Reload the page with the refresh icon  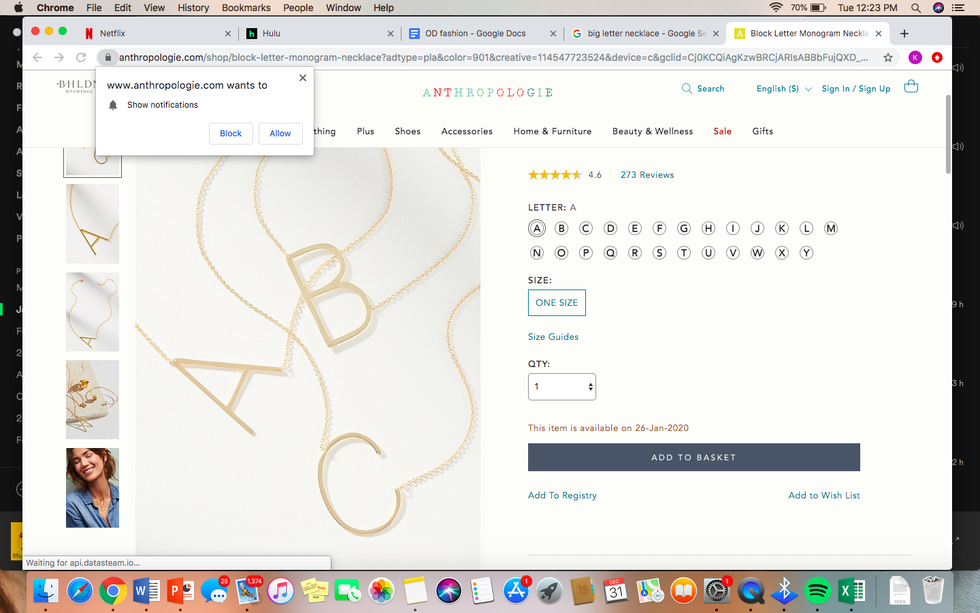82,58
